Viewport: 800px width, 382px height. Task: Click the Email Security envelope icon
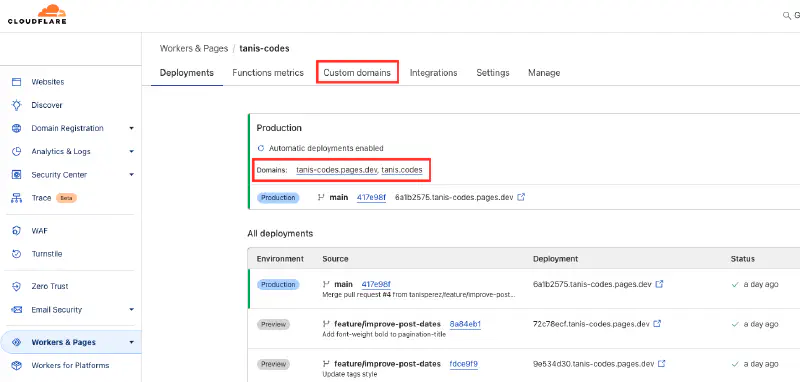[16, 310]
